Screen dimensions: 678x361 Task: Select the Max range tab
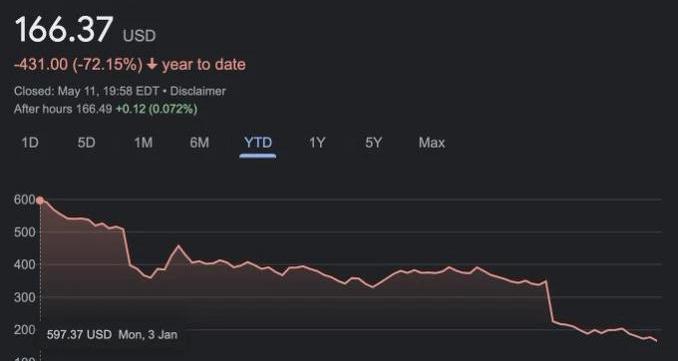point(432,143)
